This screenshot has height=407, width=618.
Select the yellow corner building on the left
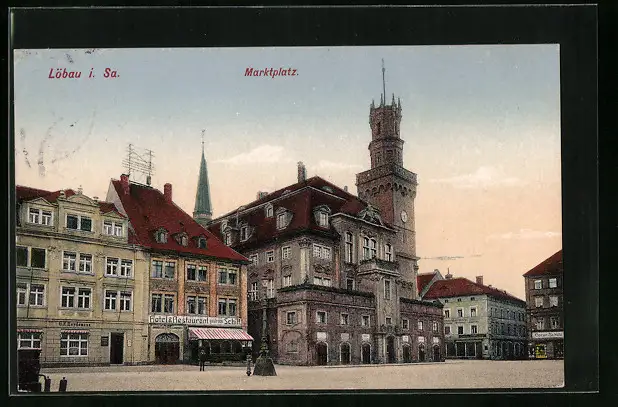pyautogui.click(x=75, y=280)
